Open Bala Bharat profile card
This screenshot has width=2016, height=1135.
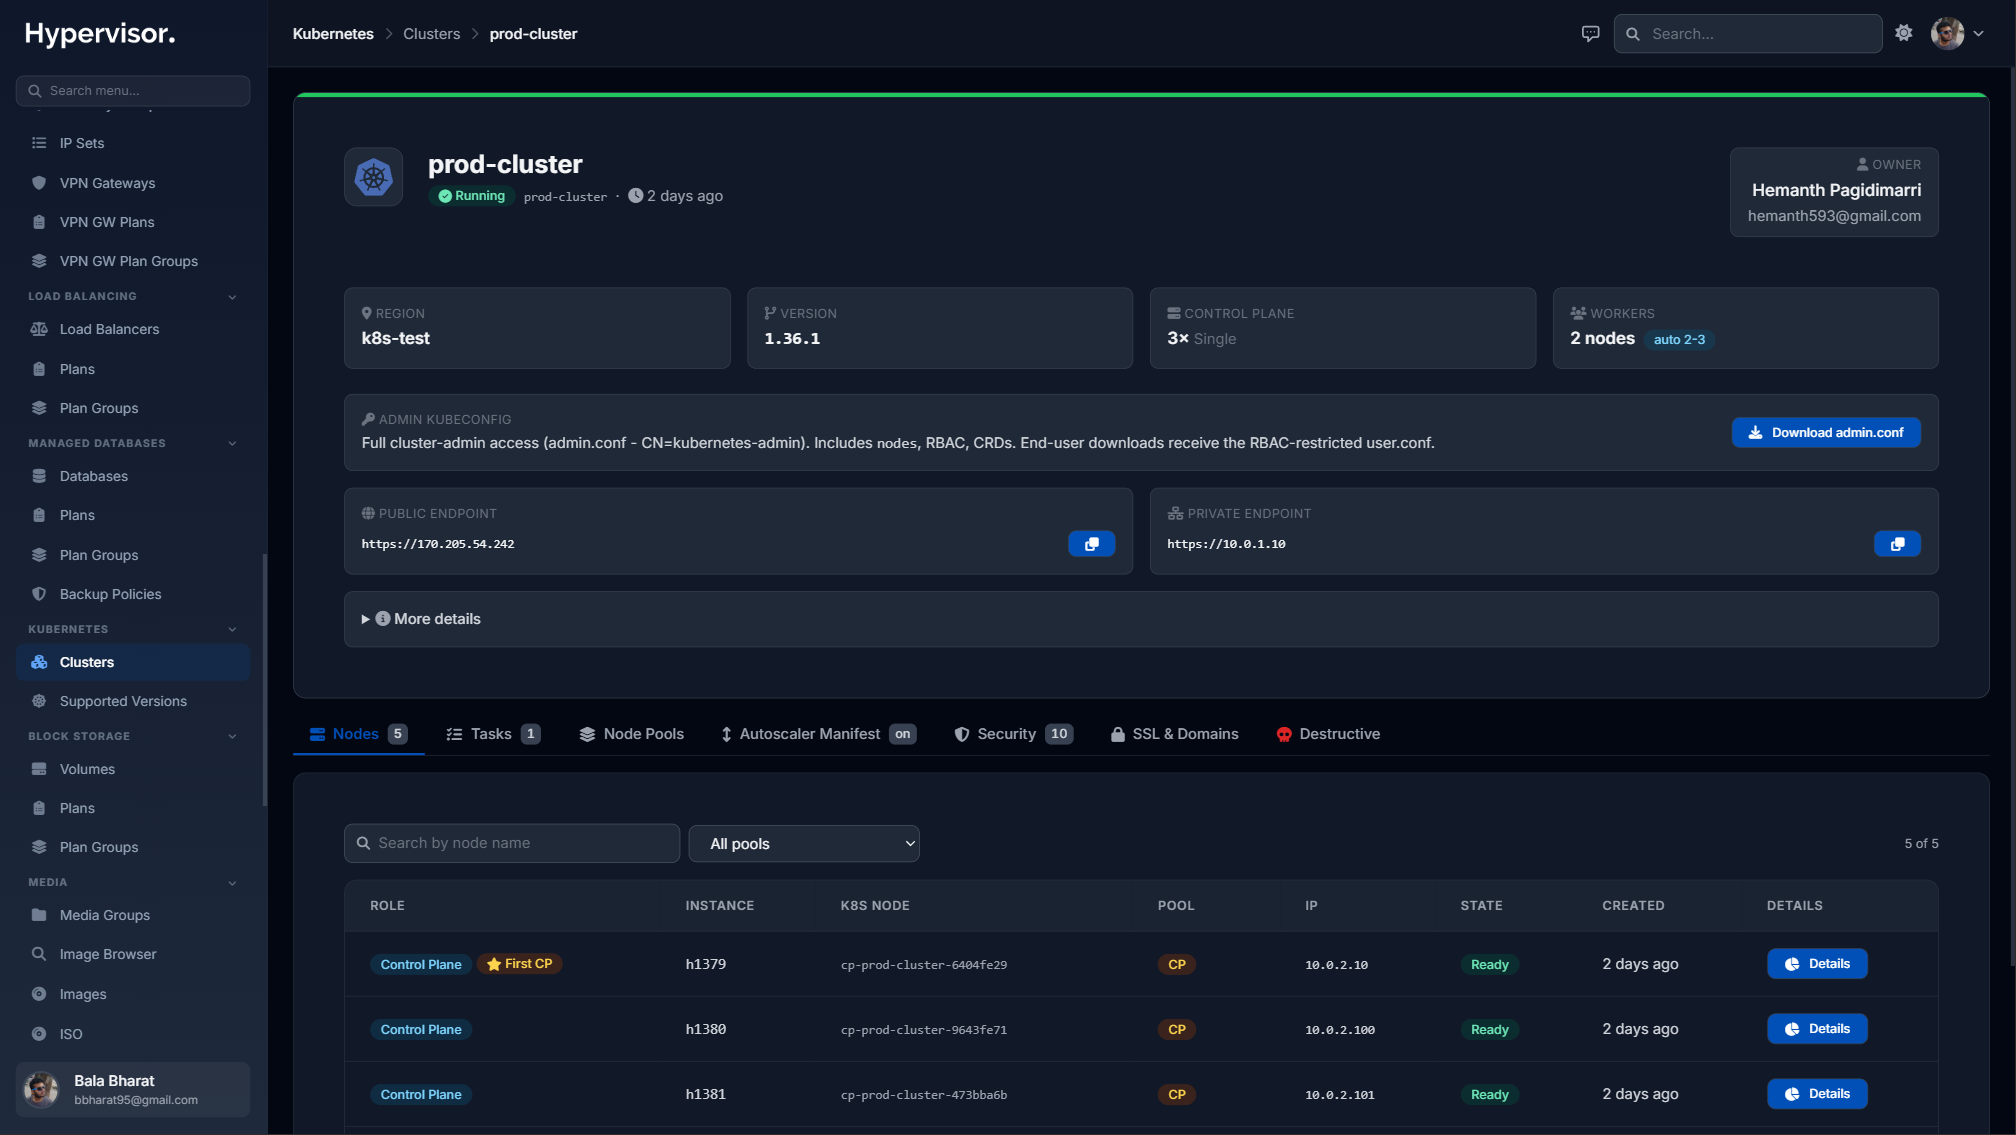(x=133, y=1089)
